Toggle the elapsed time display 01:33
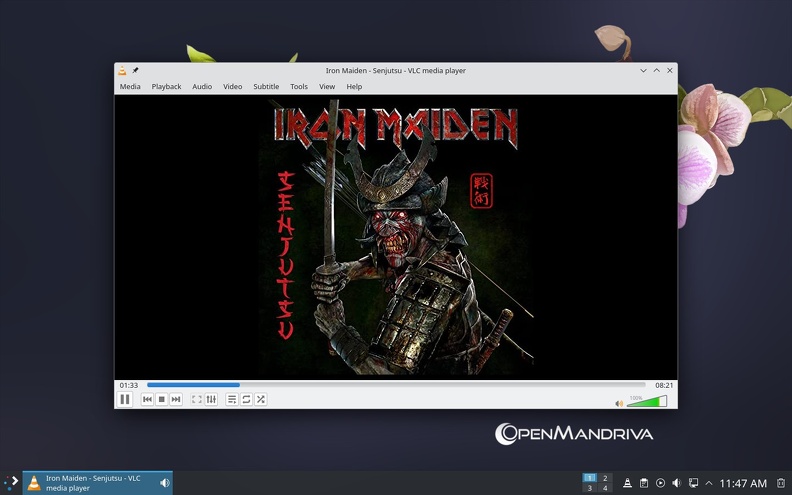Screen dimensions: 792x495 click(x=129, y=385)
